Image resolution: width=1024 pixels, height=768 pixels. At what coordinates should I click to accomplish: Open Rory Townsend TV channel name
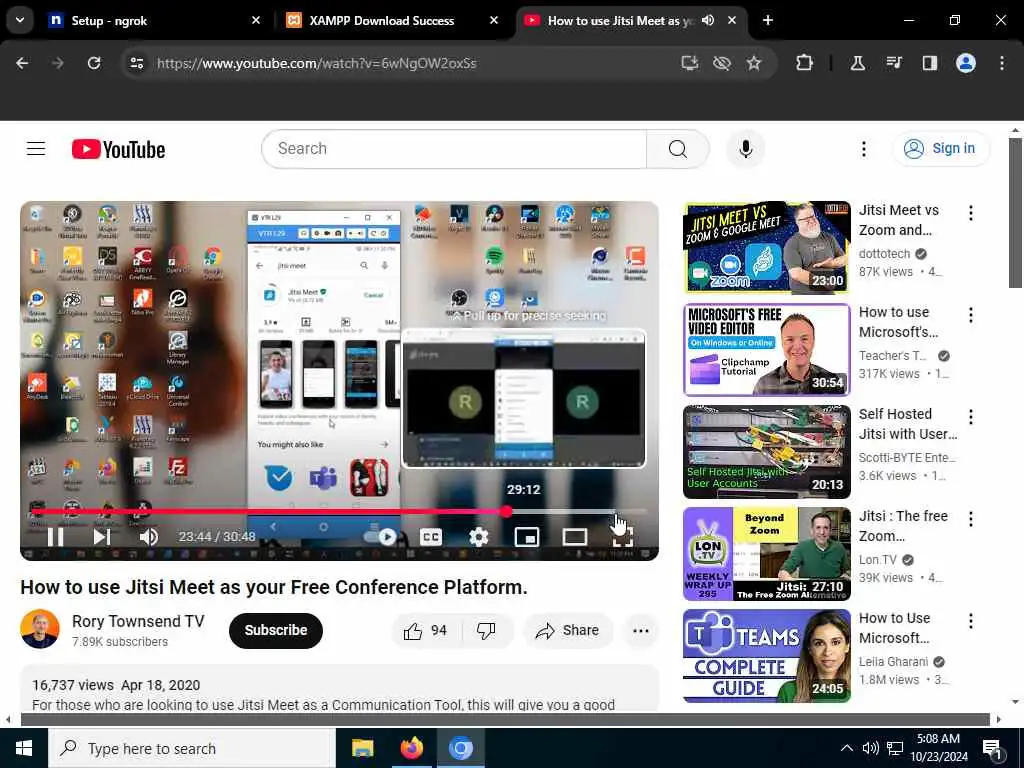138,621
